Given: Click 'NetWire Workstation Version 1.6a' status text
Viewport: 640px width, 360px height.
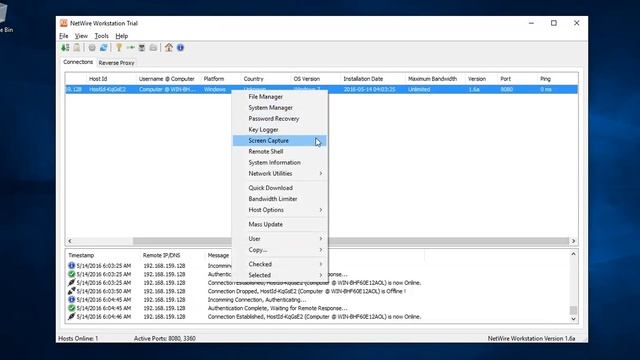Looking at the screenshot, I should coord(531,338).
